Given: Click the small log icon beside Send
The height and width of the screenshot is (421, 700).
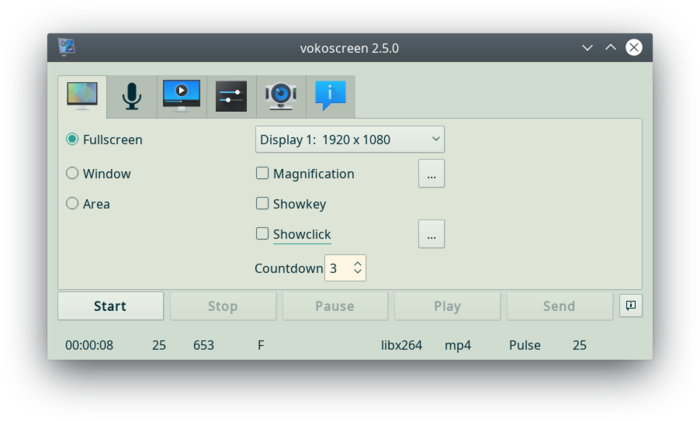Looking at the screenshot, I should (631, 306).
